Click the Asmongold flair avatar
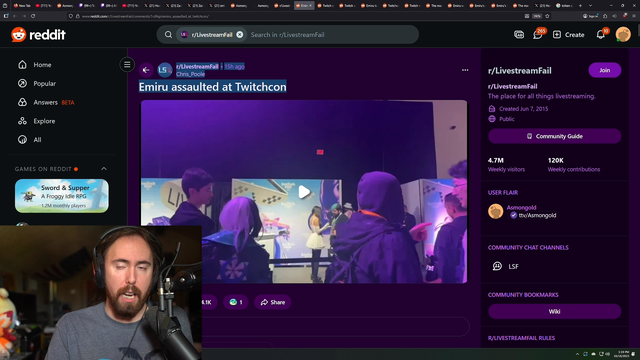 (496, 211)
